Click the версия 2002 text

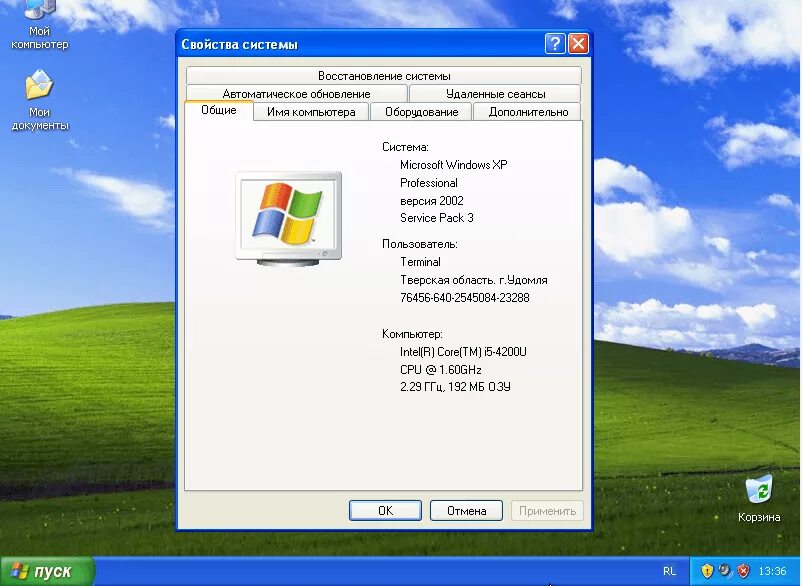point(432,200)
